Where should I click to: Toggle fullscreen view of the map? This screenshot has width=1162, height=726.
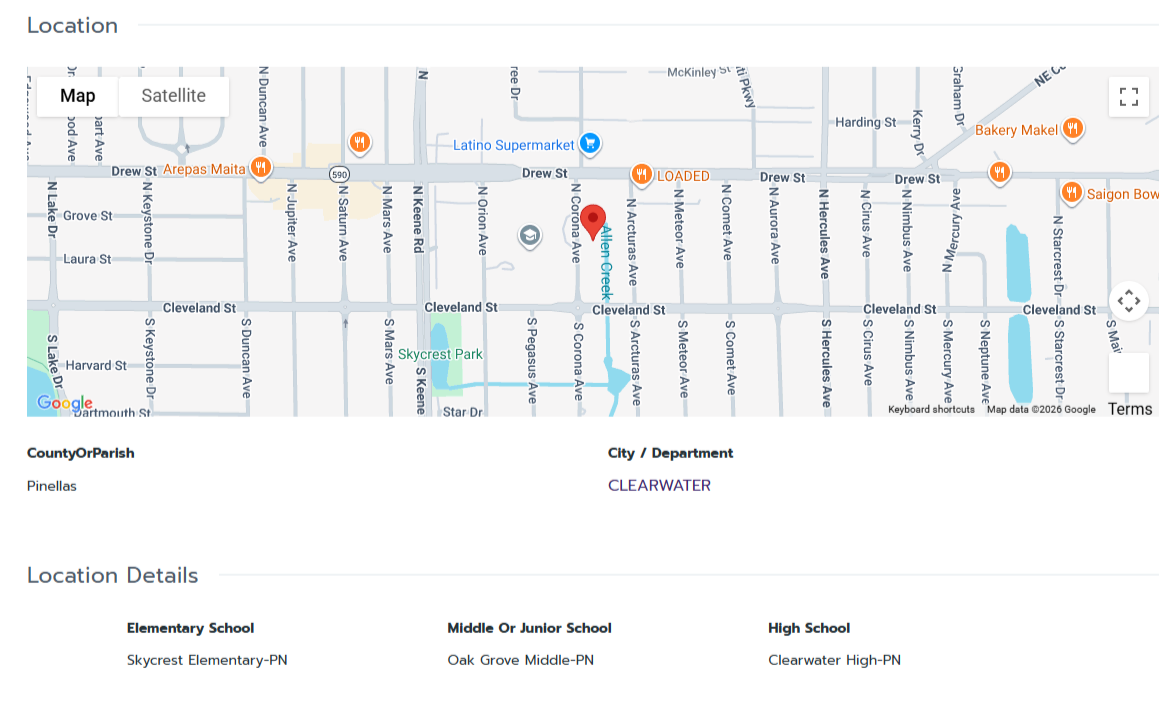coord(1128,97)
